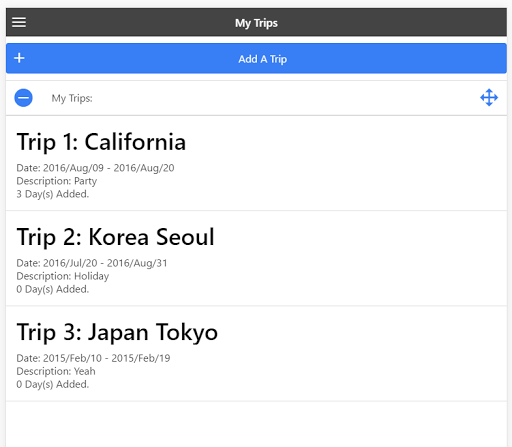Click empty area below Trip 3

point(256,424)
